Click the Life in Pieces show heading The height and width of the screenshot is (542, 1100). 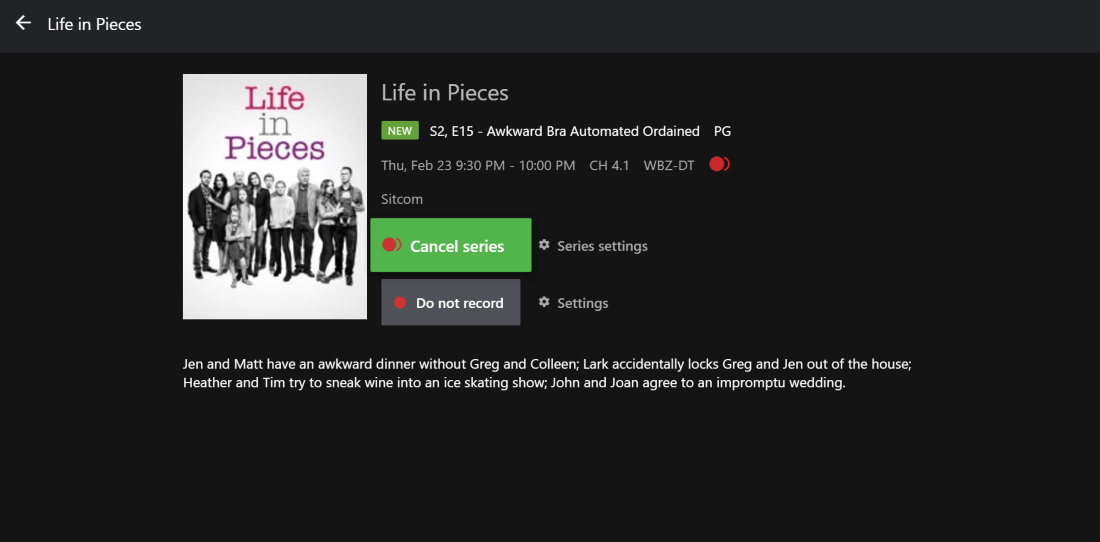[445, 93]
